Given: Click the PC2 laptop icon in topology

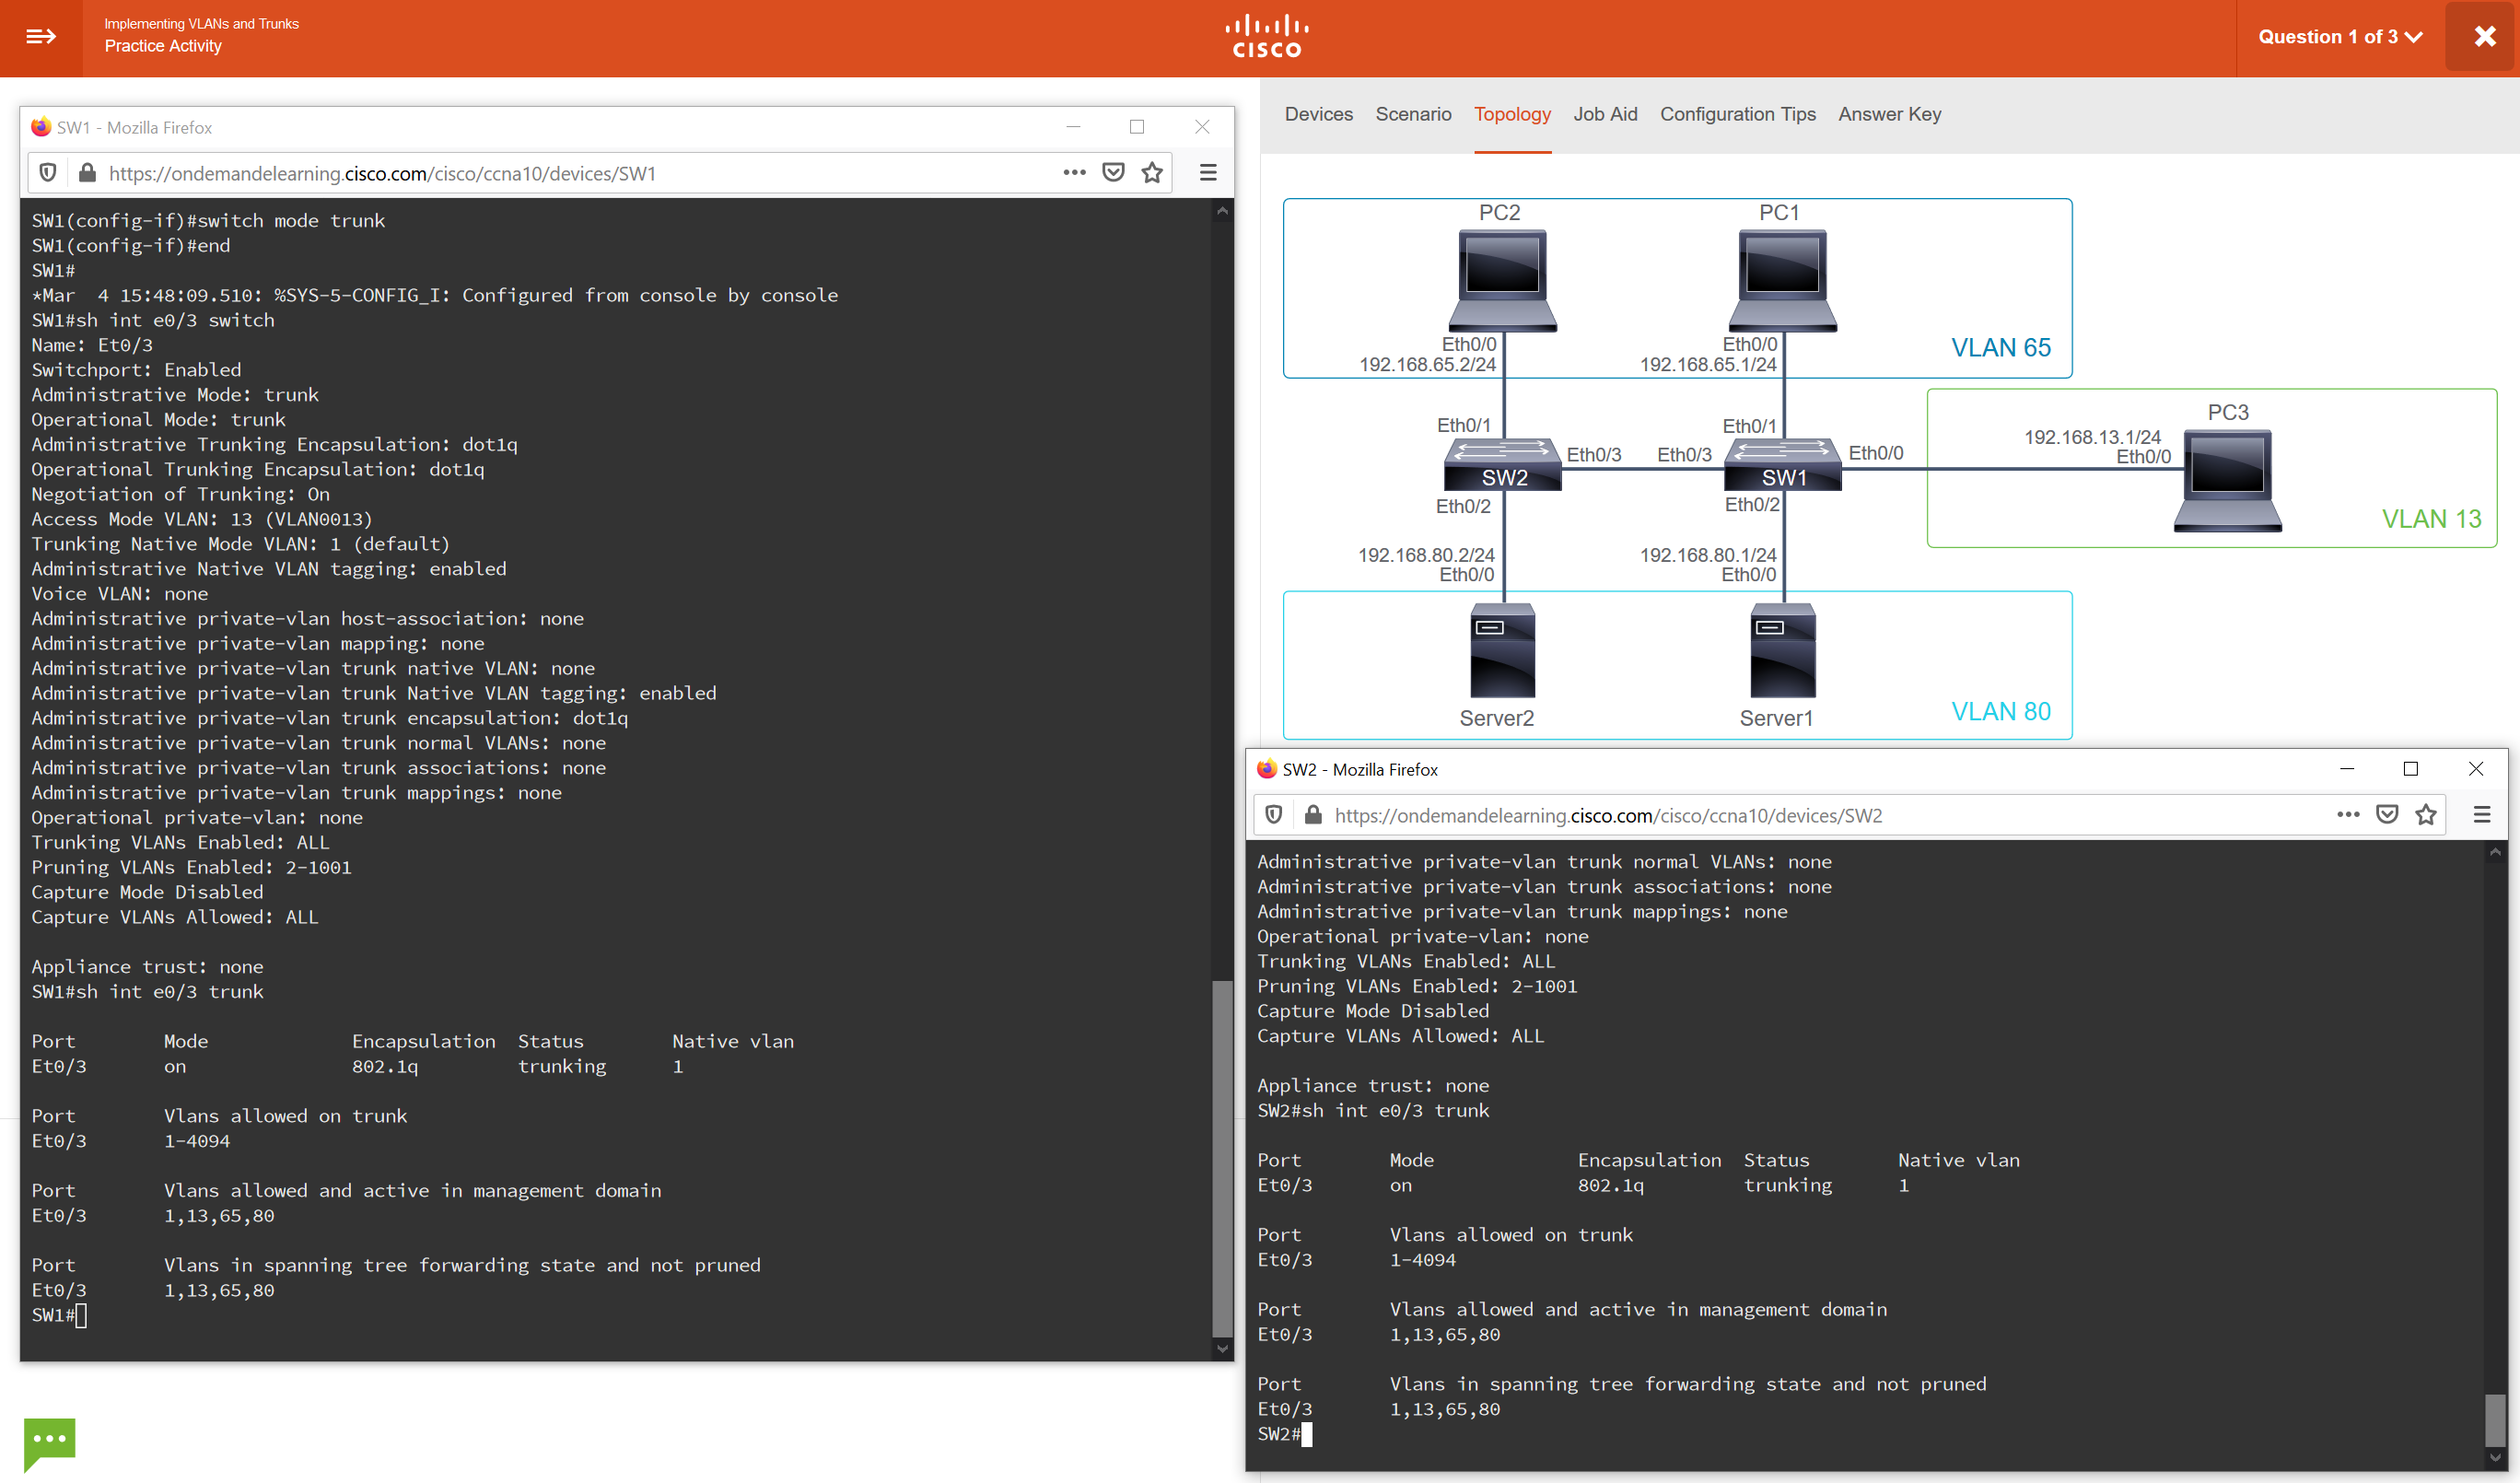Looking at the screenshot, I should click(x=1501, y=281).
